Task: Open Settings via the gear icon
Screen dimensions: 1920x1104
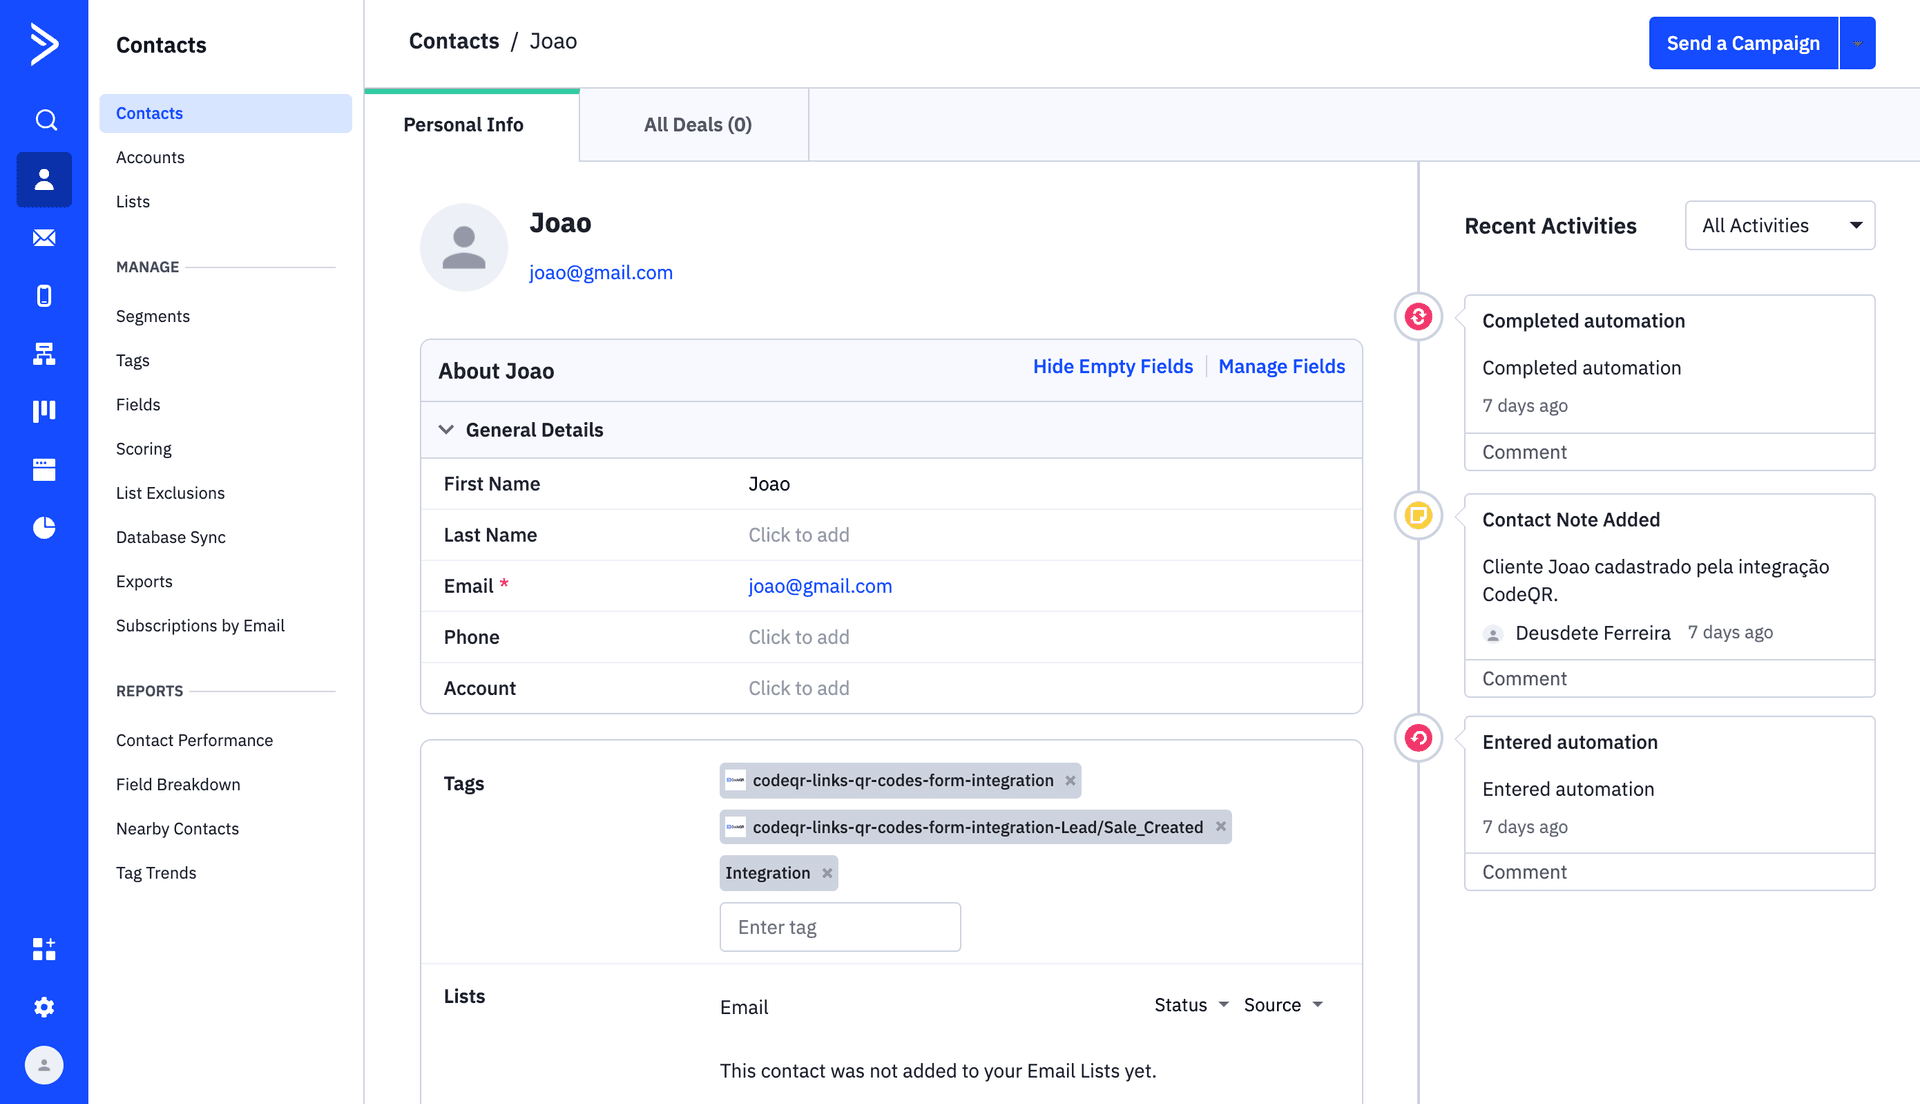Action: pyautogui.click(x=44, y=1007)
